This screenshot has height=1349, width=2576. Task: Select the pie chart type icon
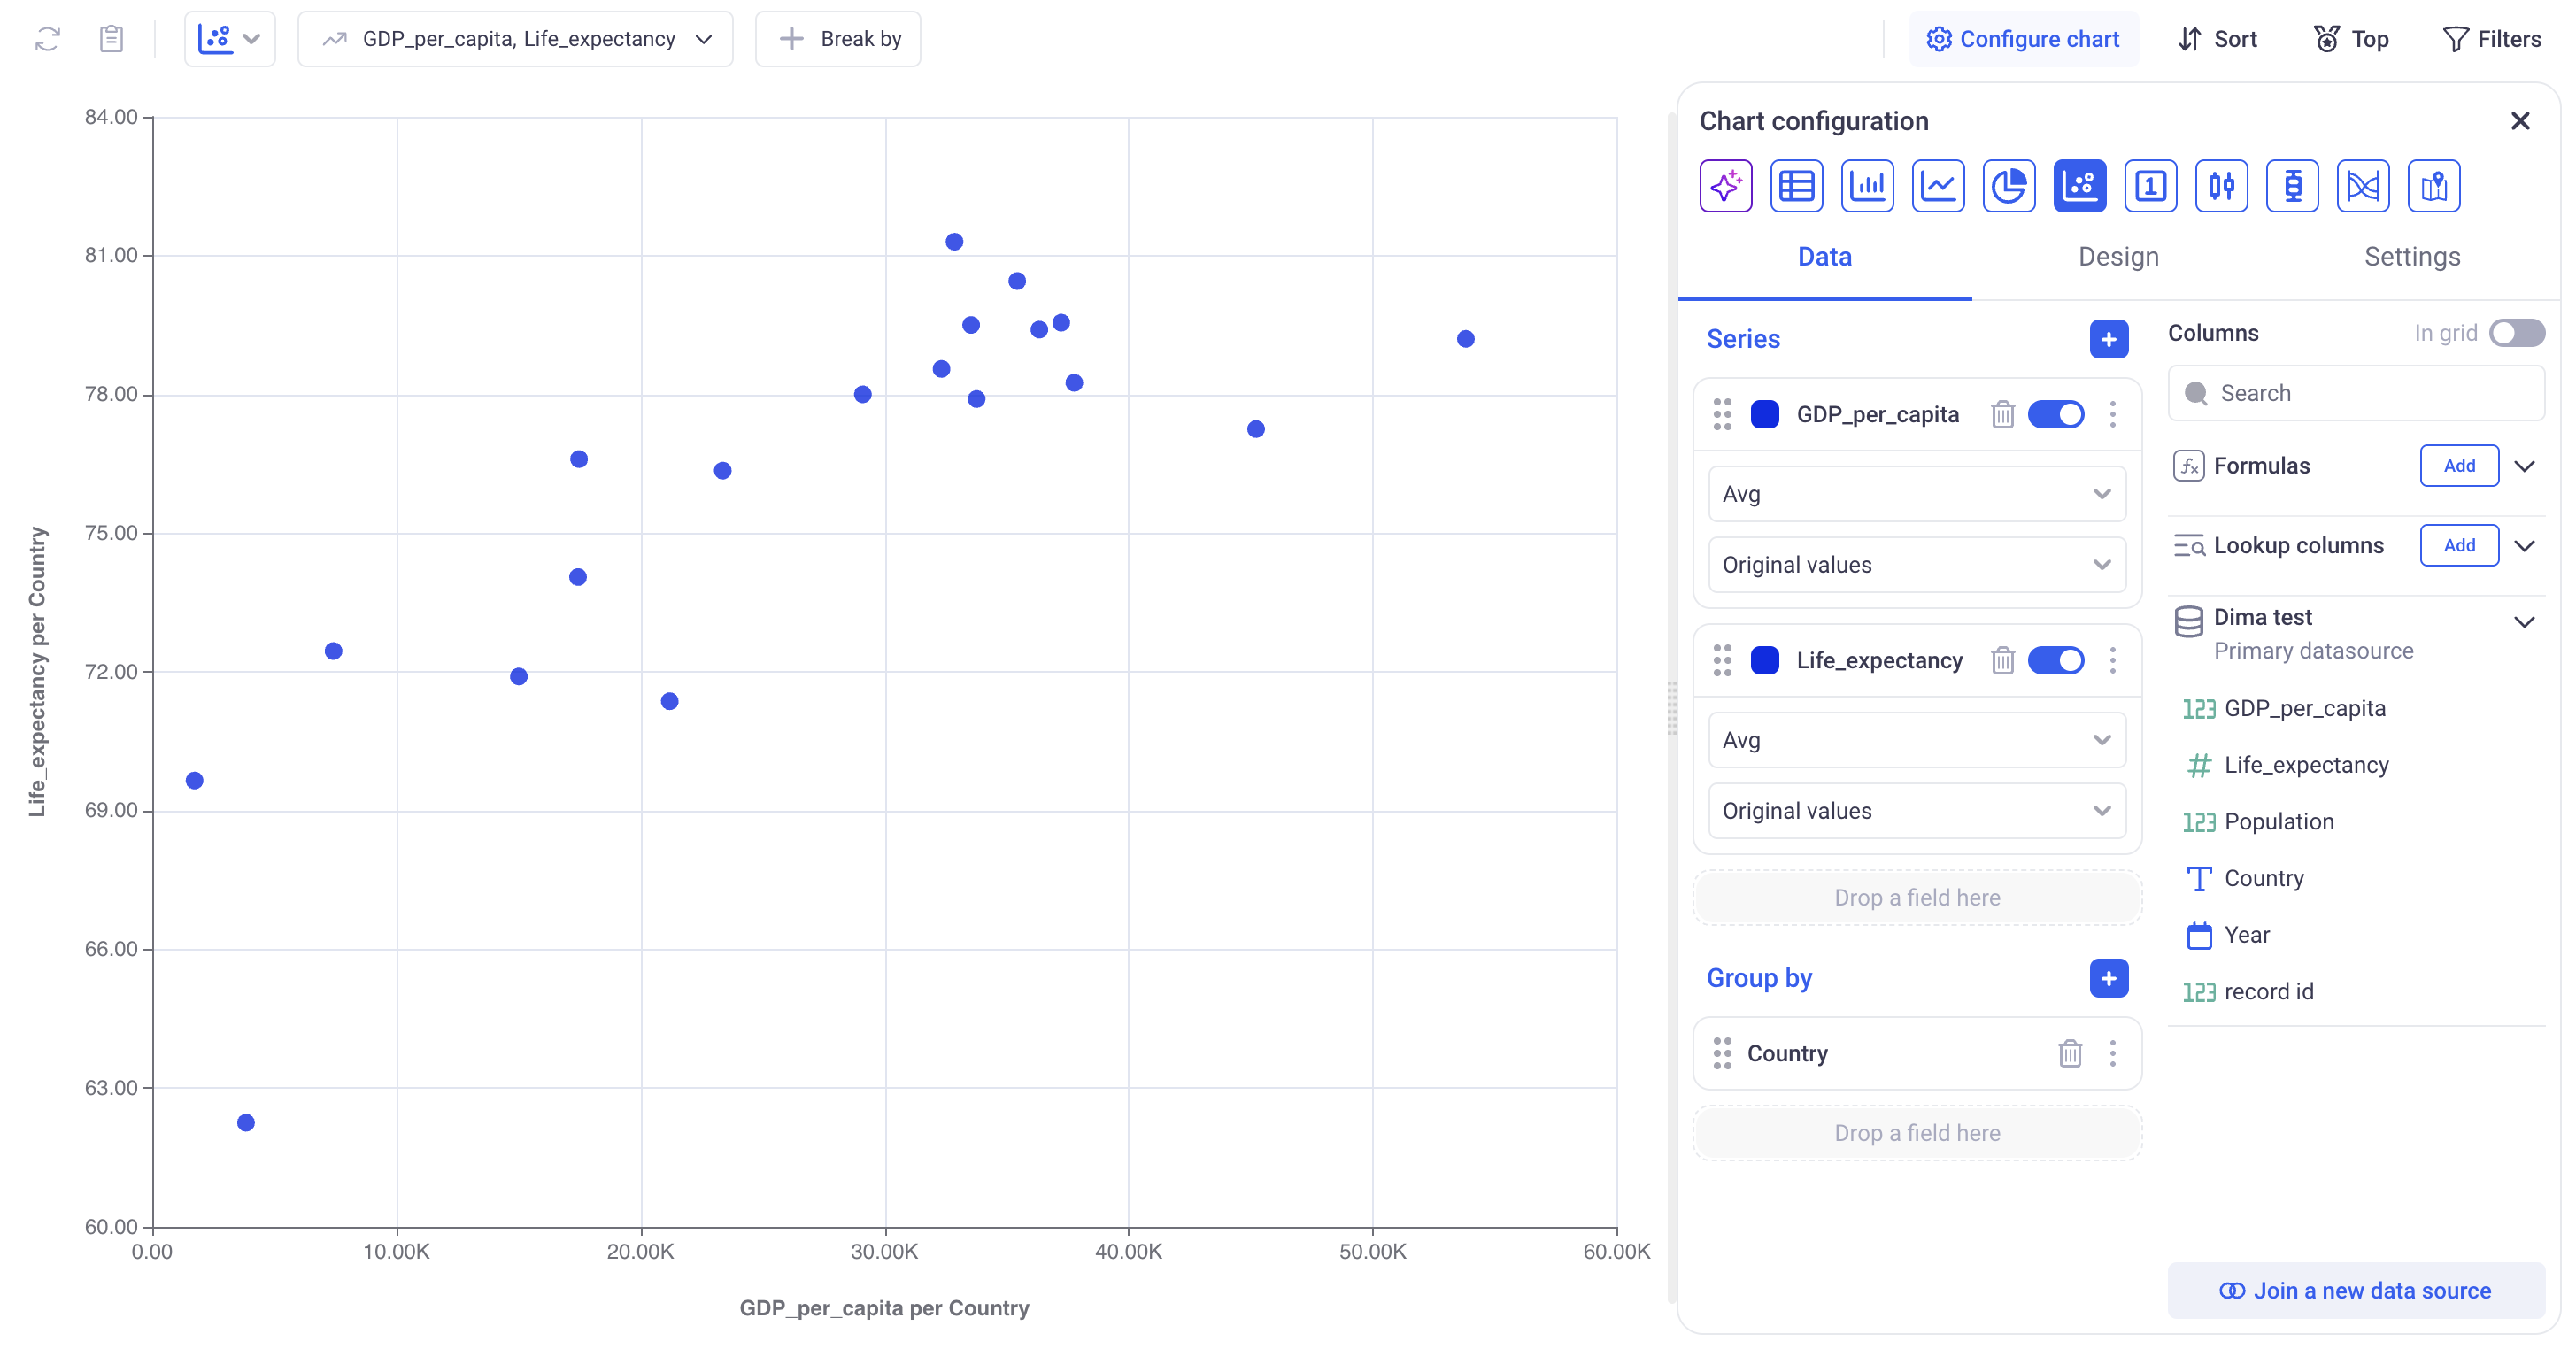tap(2008, 186)
